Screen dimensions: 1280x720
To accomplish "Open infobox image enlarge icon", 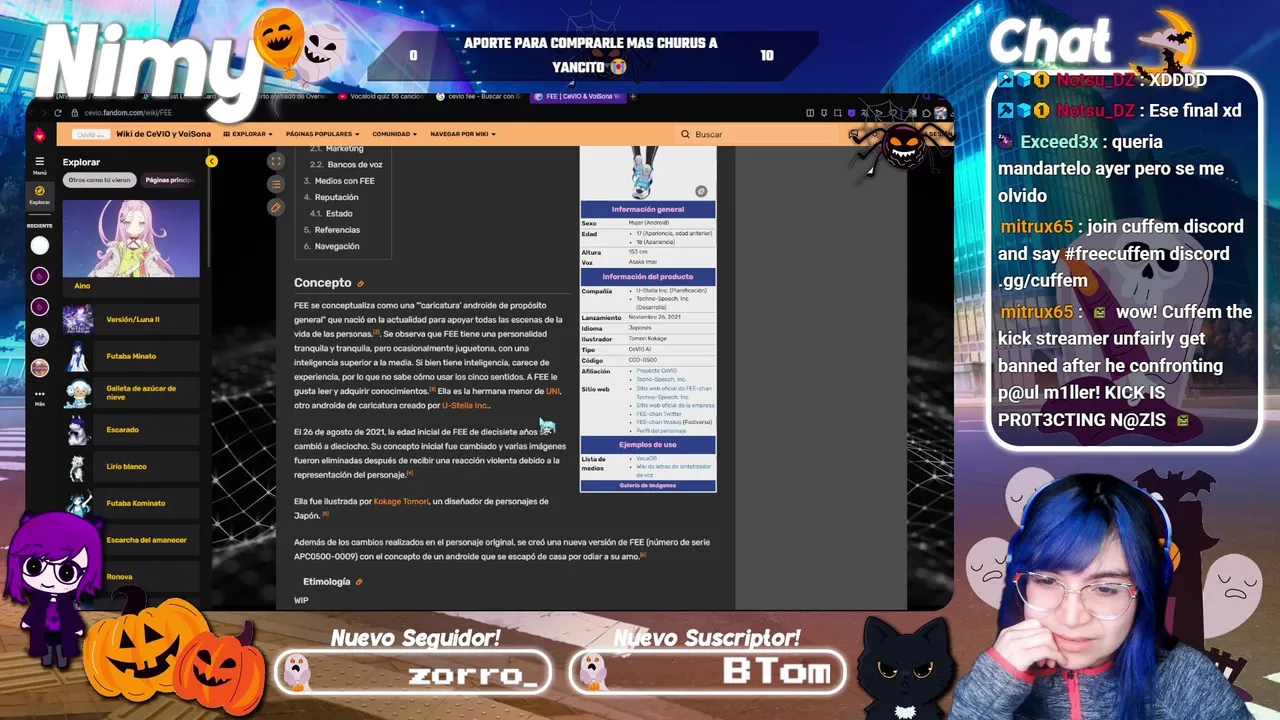I will (x=701, y=191).
